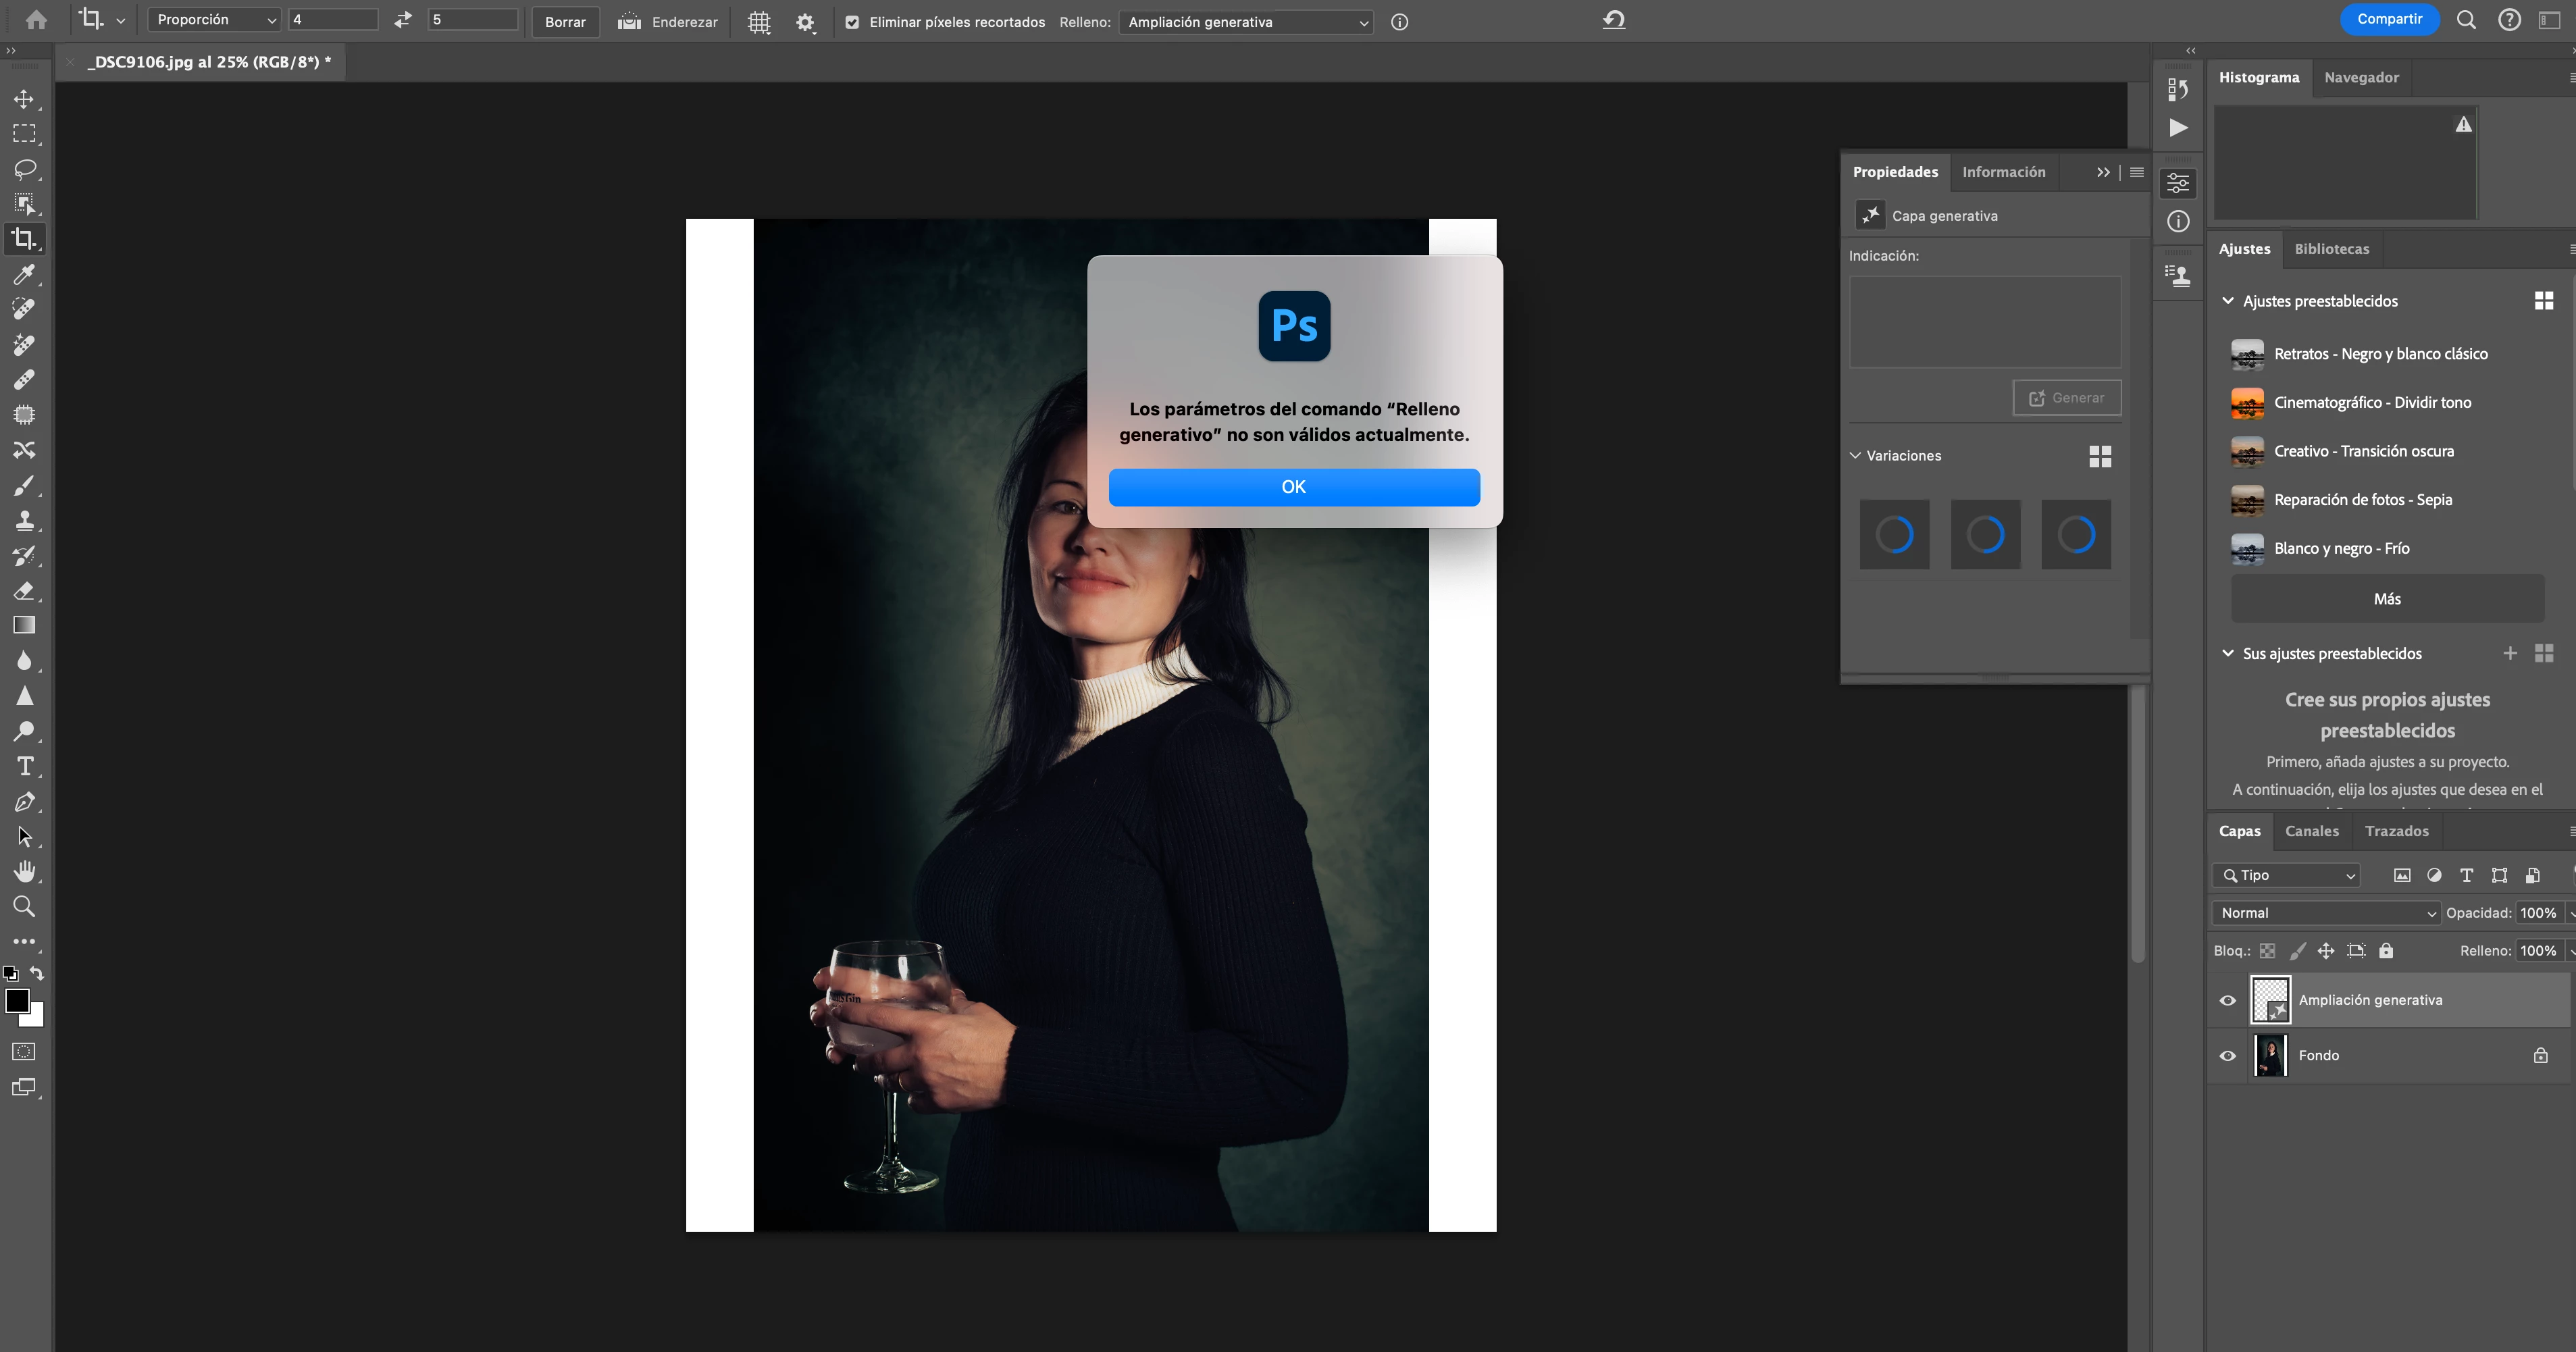Swap width and height crop values
Viewport: 2576px width, 1352px height.
click(403, 20)
